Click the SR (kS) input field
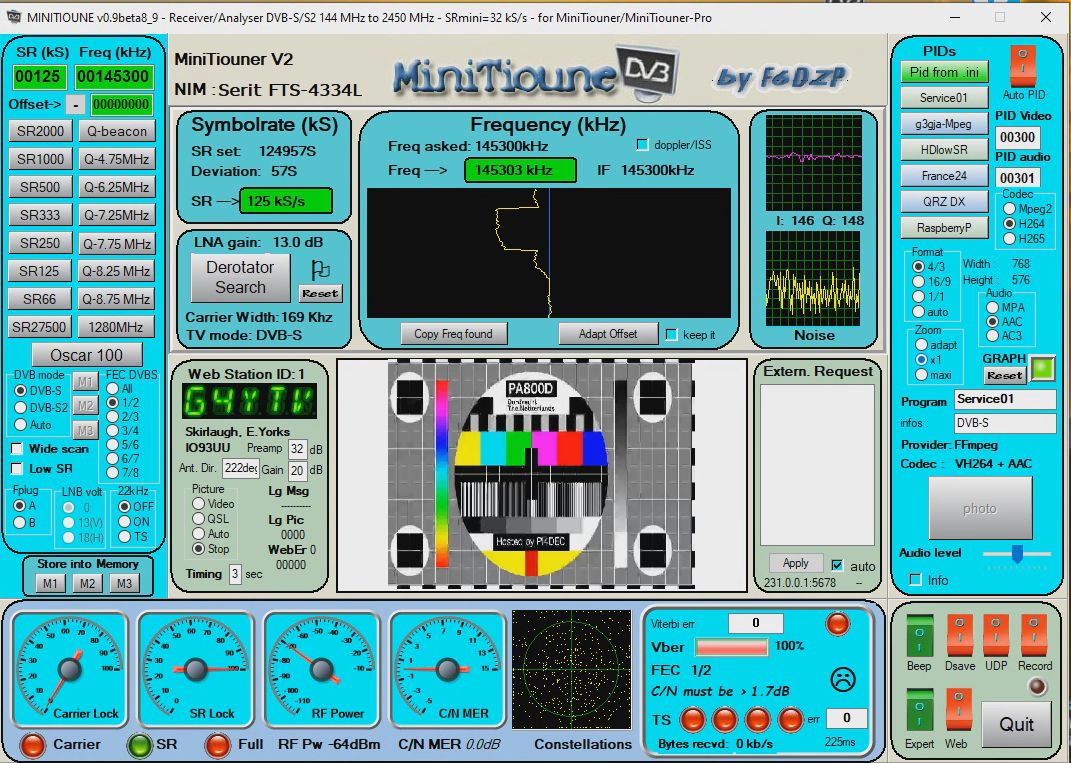1071x763 pixels. pos(40,77)
